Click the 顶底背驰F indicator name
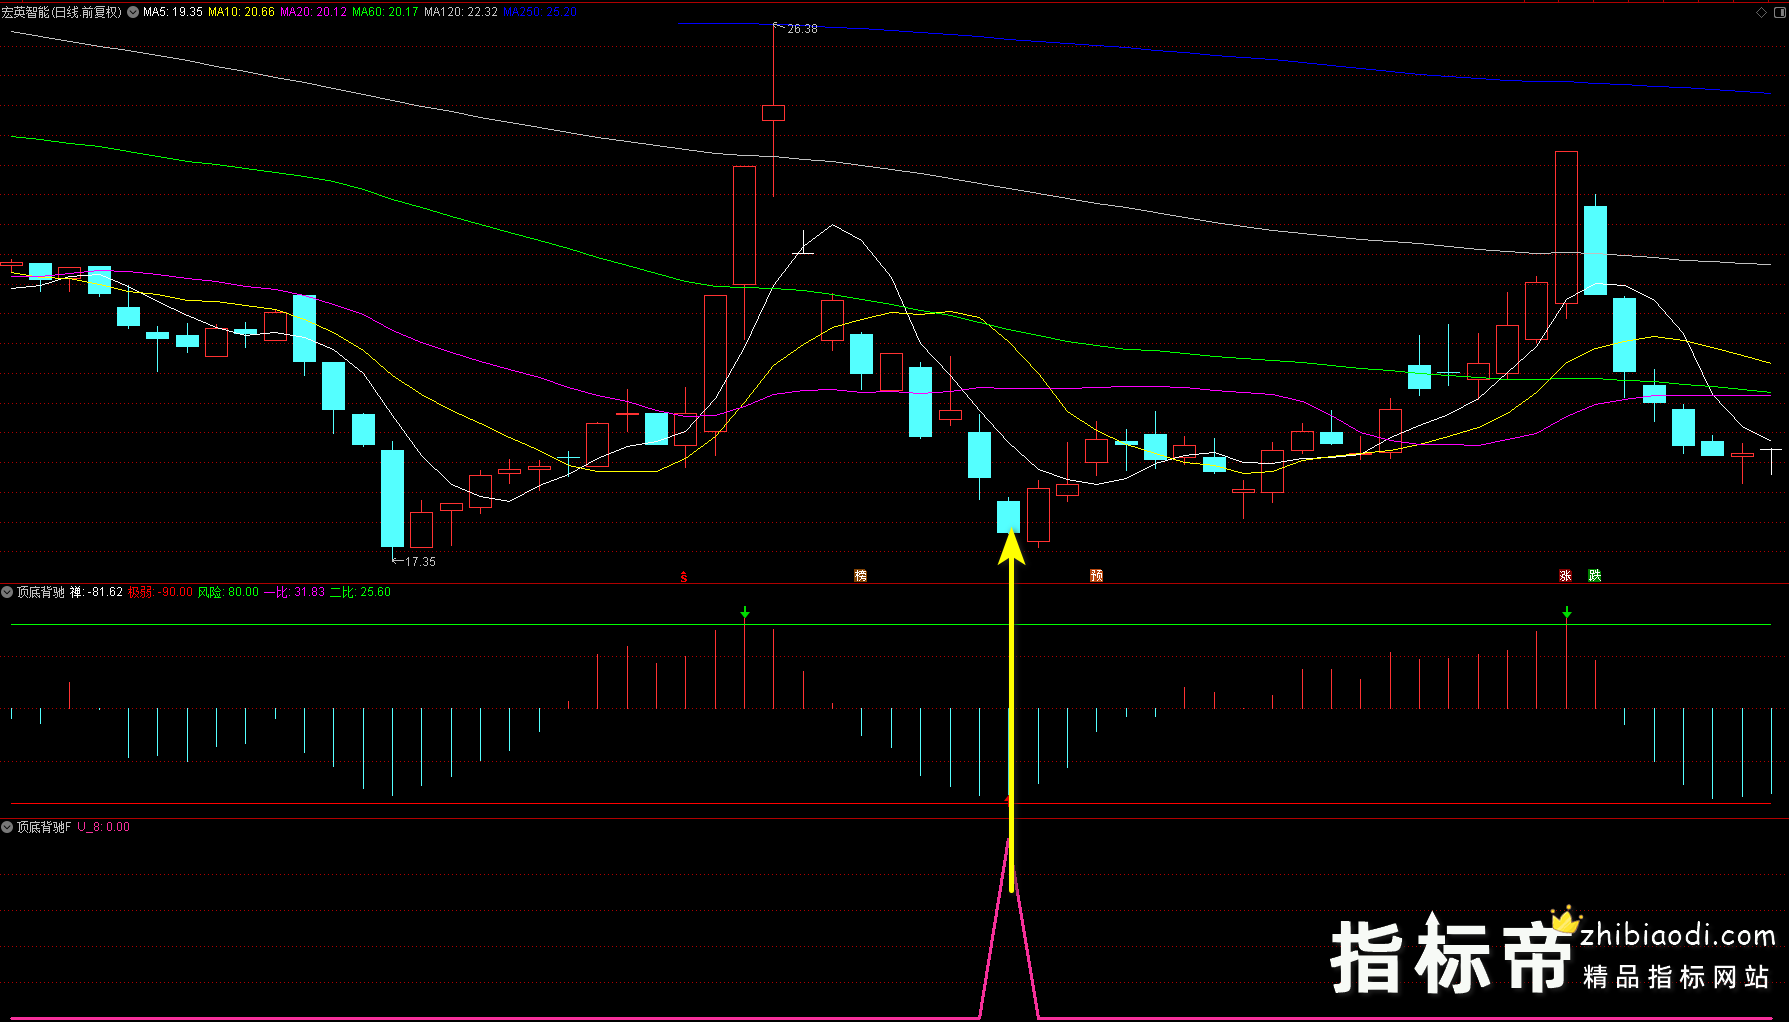The image size is (1789, 1022). tap(44, 827)
